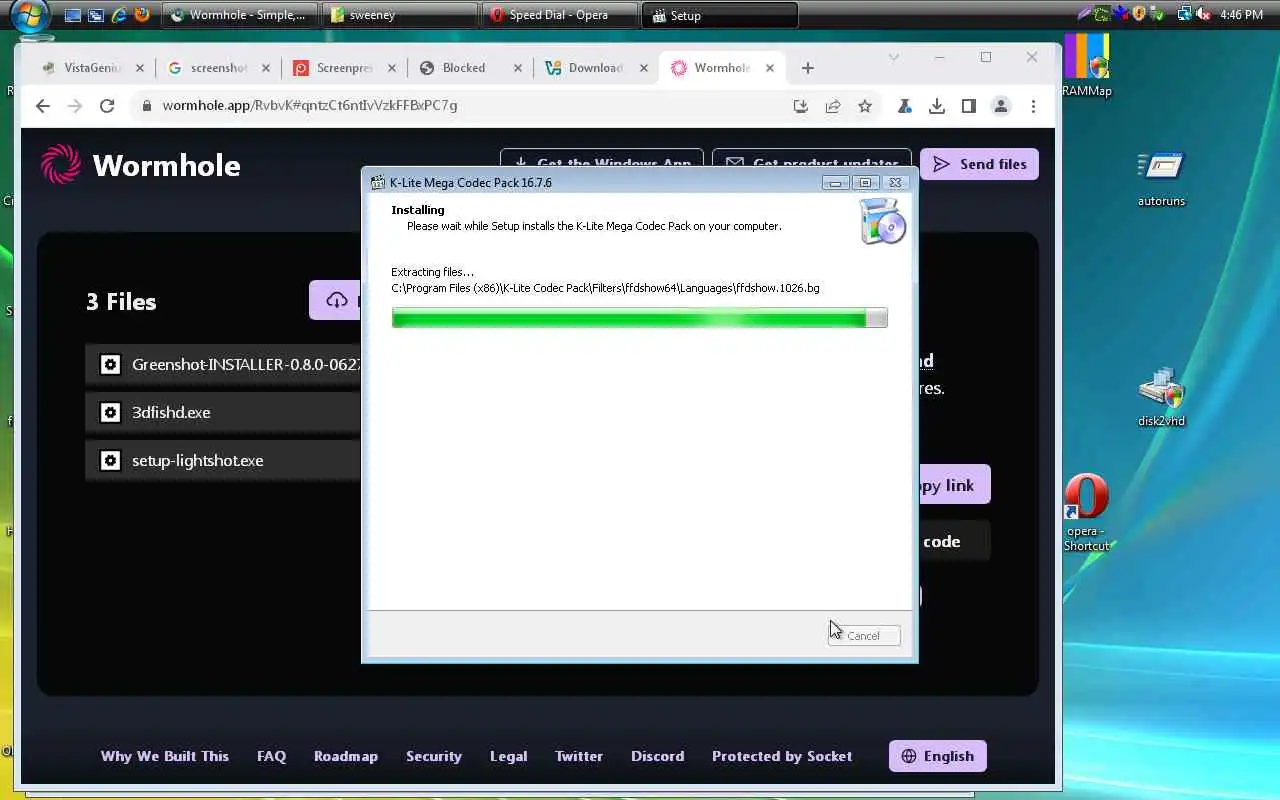Open RAMMap desktop shortcut
The image size is (1280, 800).
point(1086,66)
